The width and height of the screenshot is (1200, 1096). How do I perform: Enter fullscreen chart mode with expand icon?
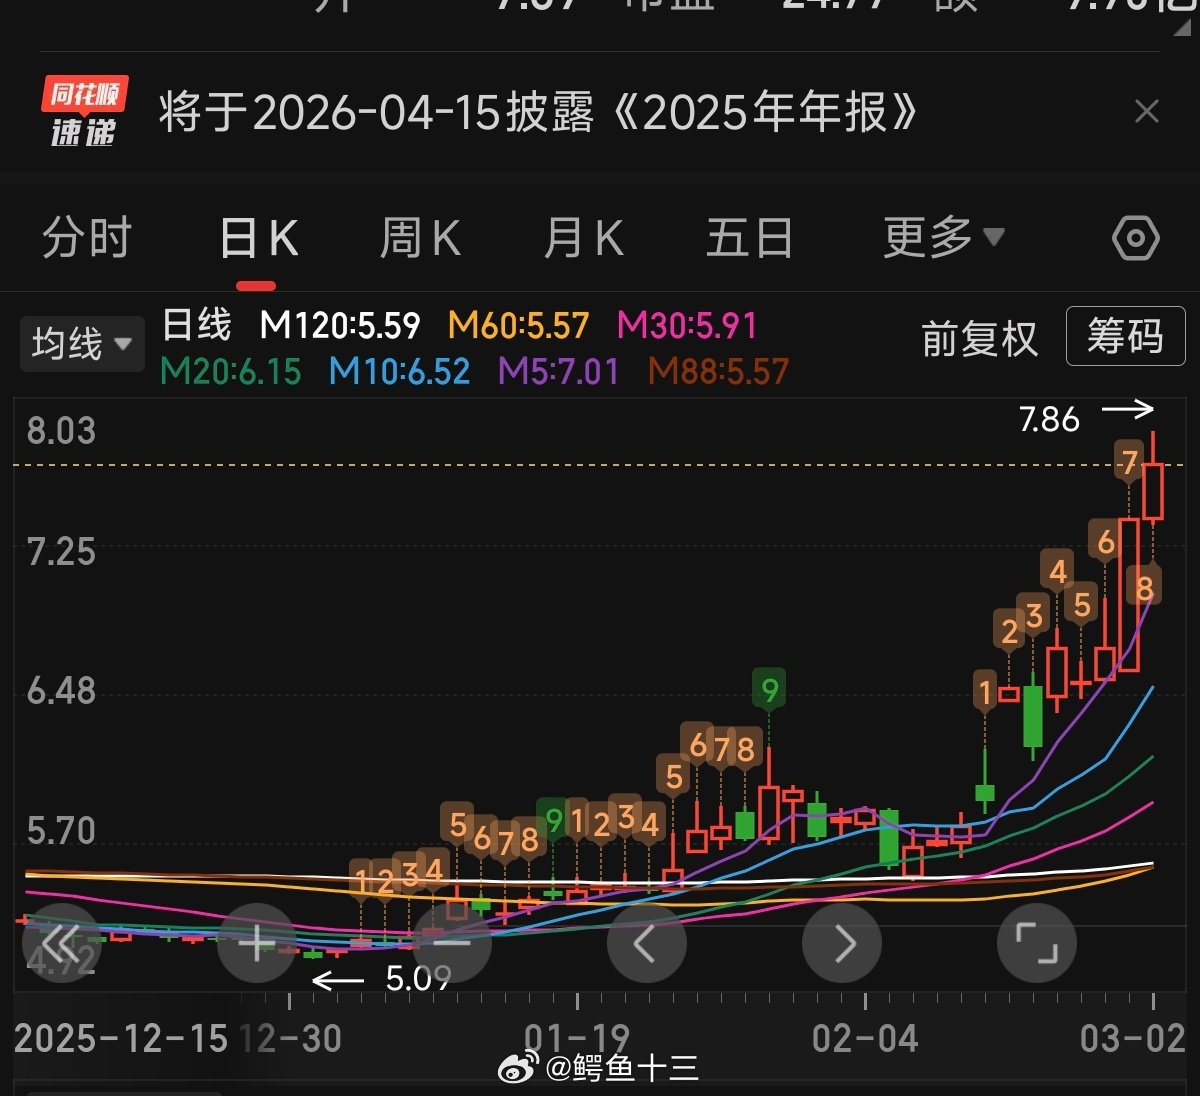[x=1037, y=942]
